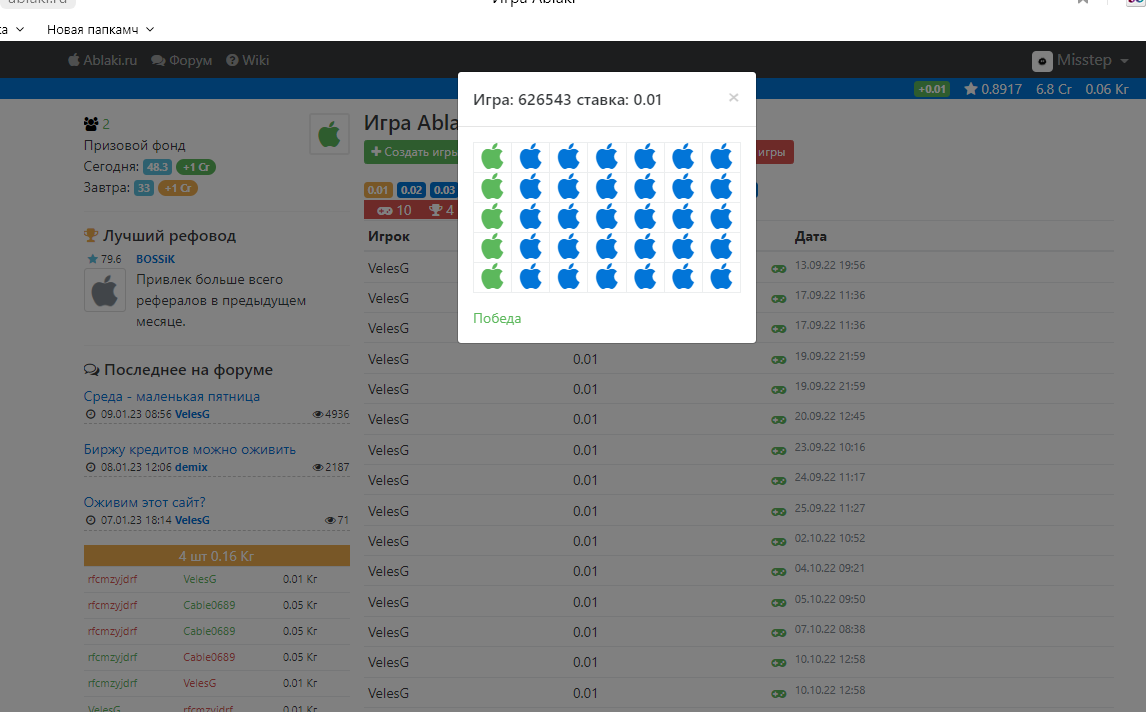Click the gamepad icon beside 05.10.22 09:50
This screenshot has width=1146, height=712.
(778, 603)
